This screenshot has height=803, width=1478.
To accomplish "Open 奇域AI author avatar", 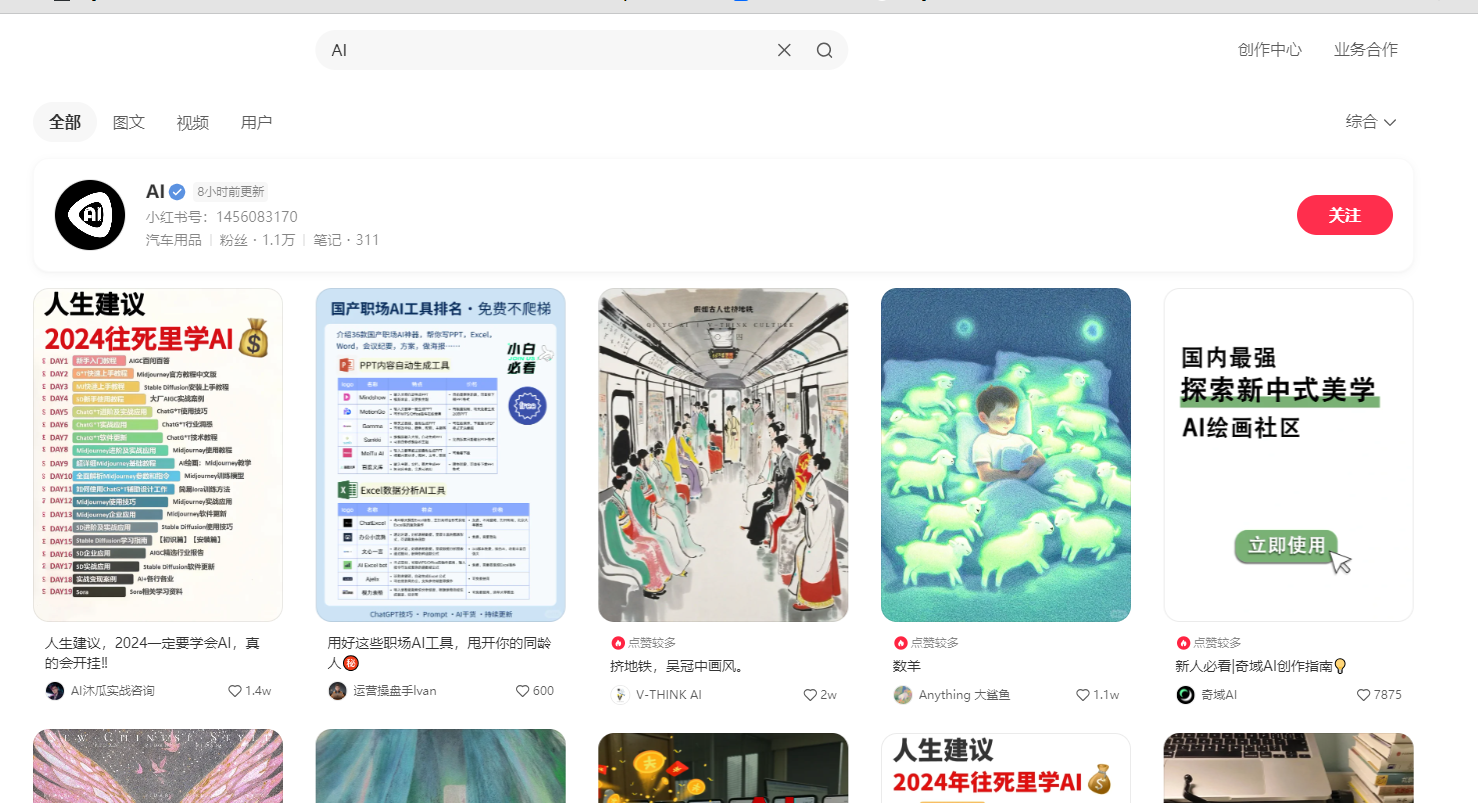I will [1186, 694].
